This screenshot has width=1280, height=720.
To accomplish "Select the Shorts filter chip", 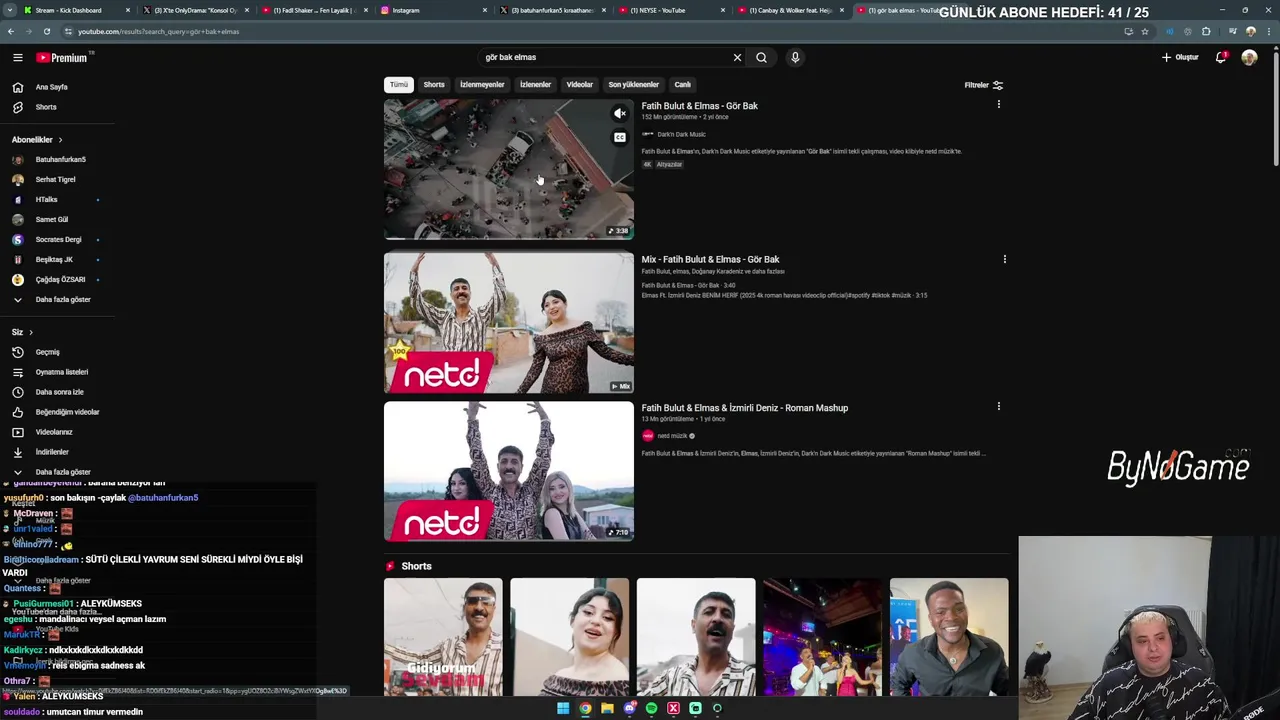I will [x=434, y=85].
